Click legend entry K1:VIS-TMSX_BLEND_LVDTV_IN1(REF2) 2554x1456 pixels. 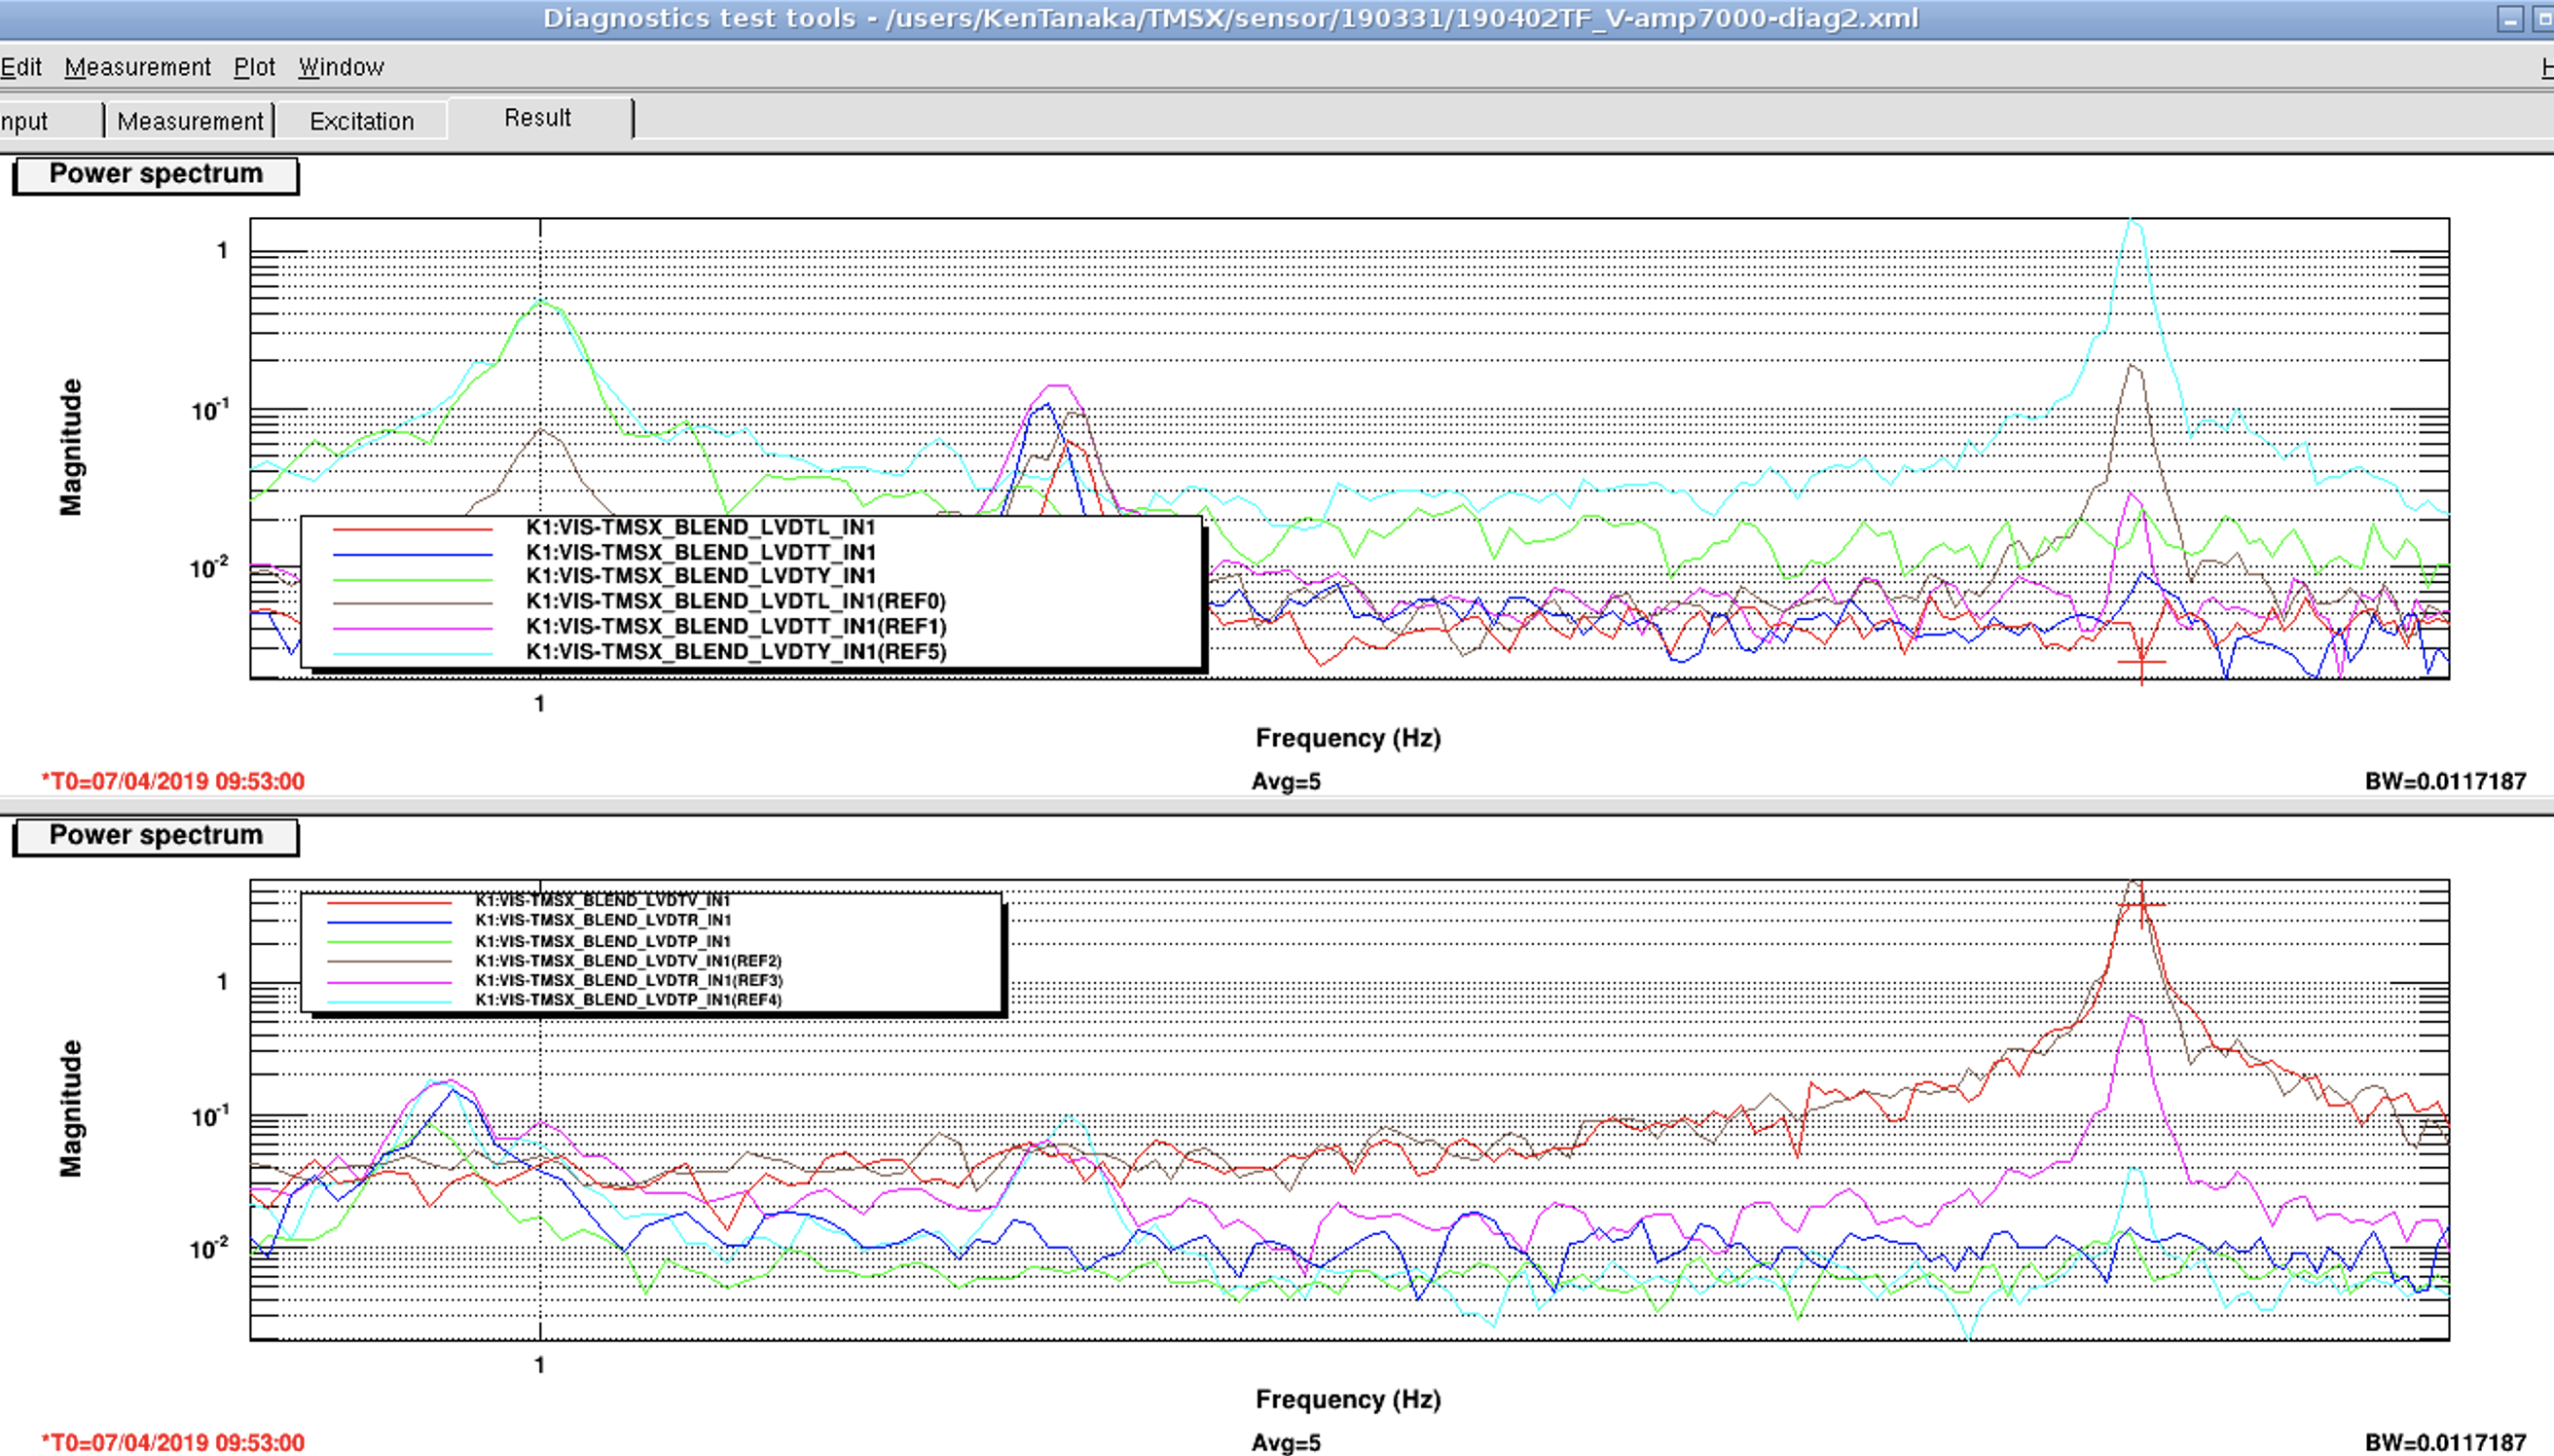click(x=628, y=961)
